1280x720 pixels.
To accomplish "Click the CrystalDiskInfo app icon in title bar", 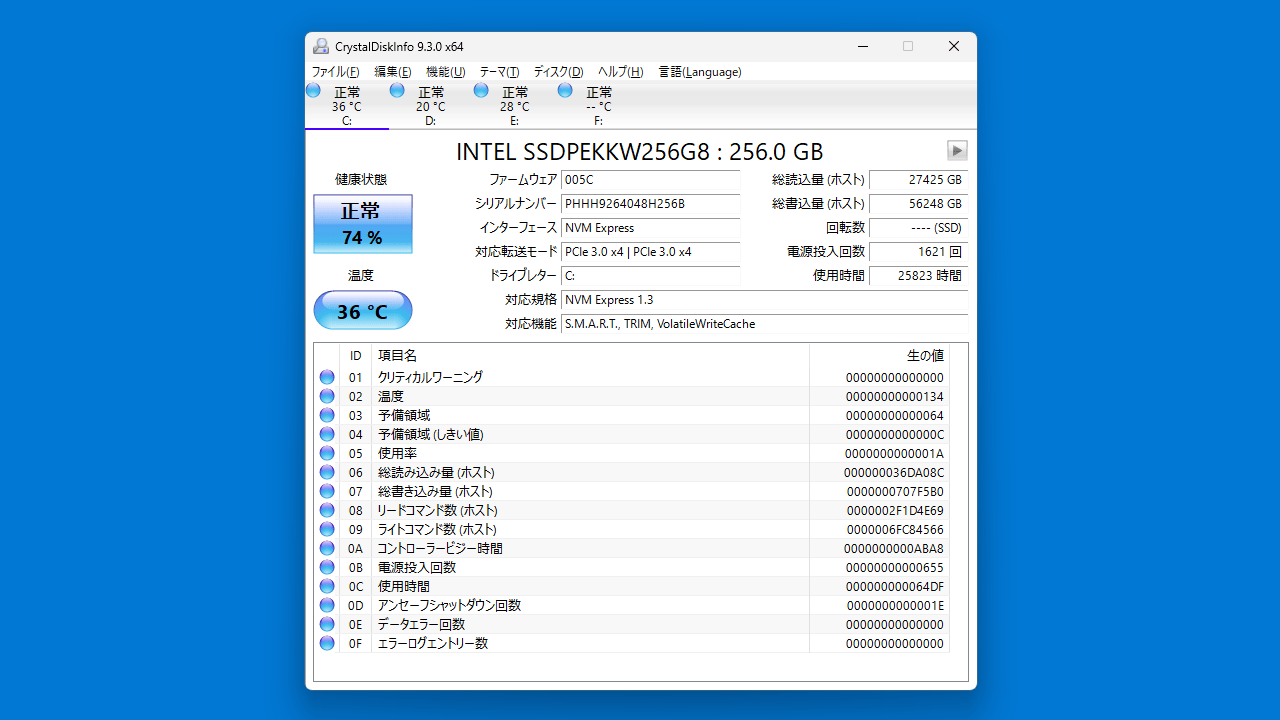I will [320, 46].
